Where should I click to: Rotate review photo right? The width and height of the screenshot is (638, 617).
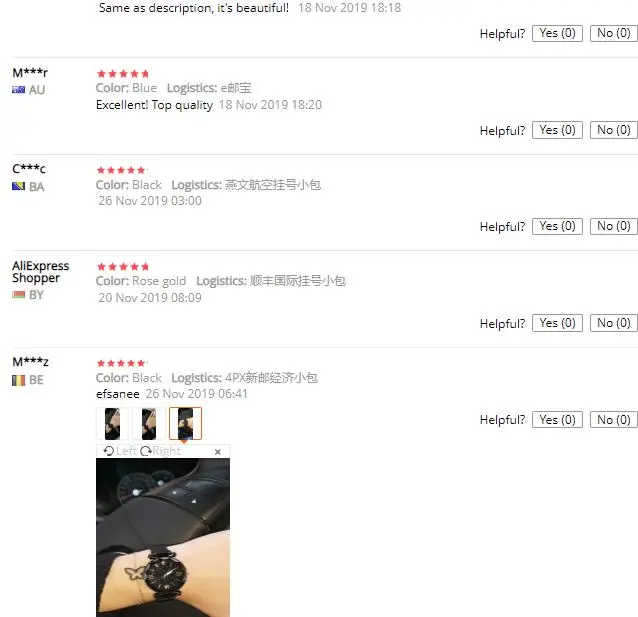(x=160, y=451)
